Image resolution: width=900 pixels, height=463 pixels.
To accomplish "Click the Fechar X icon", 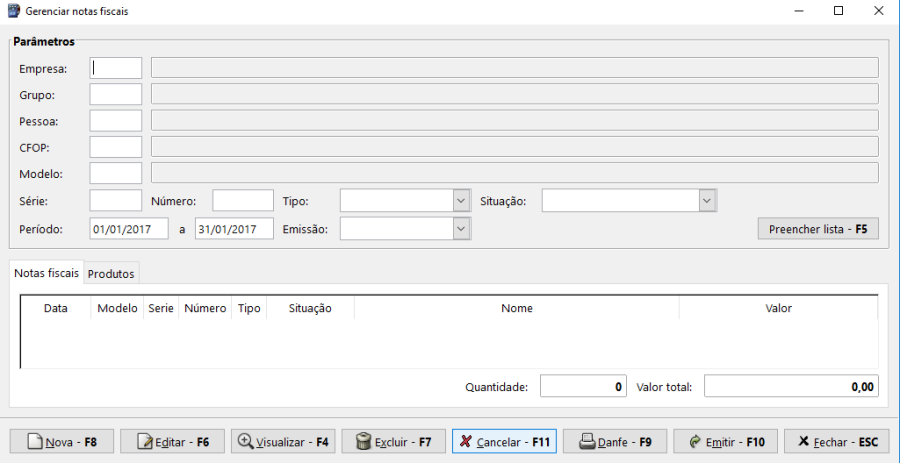I will [x=804, y=441].
